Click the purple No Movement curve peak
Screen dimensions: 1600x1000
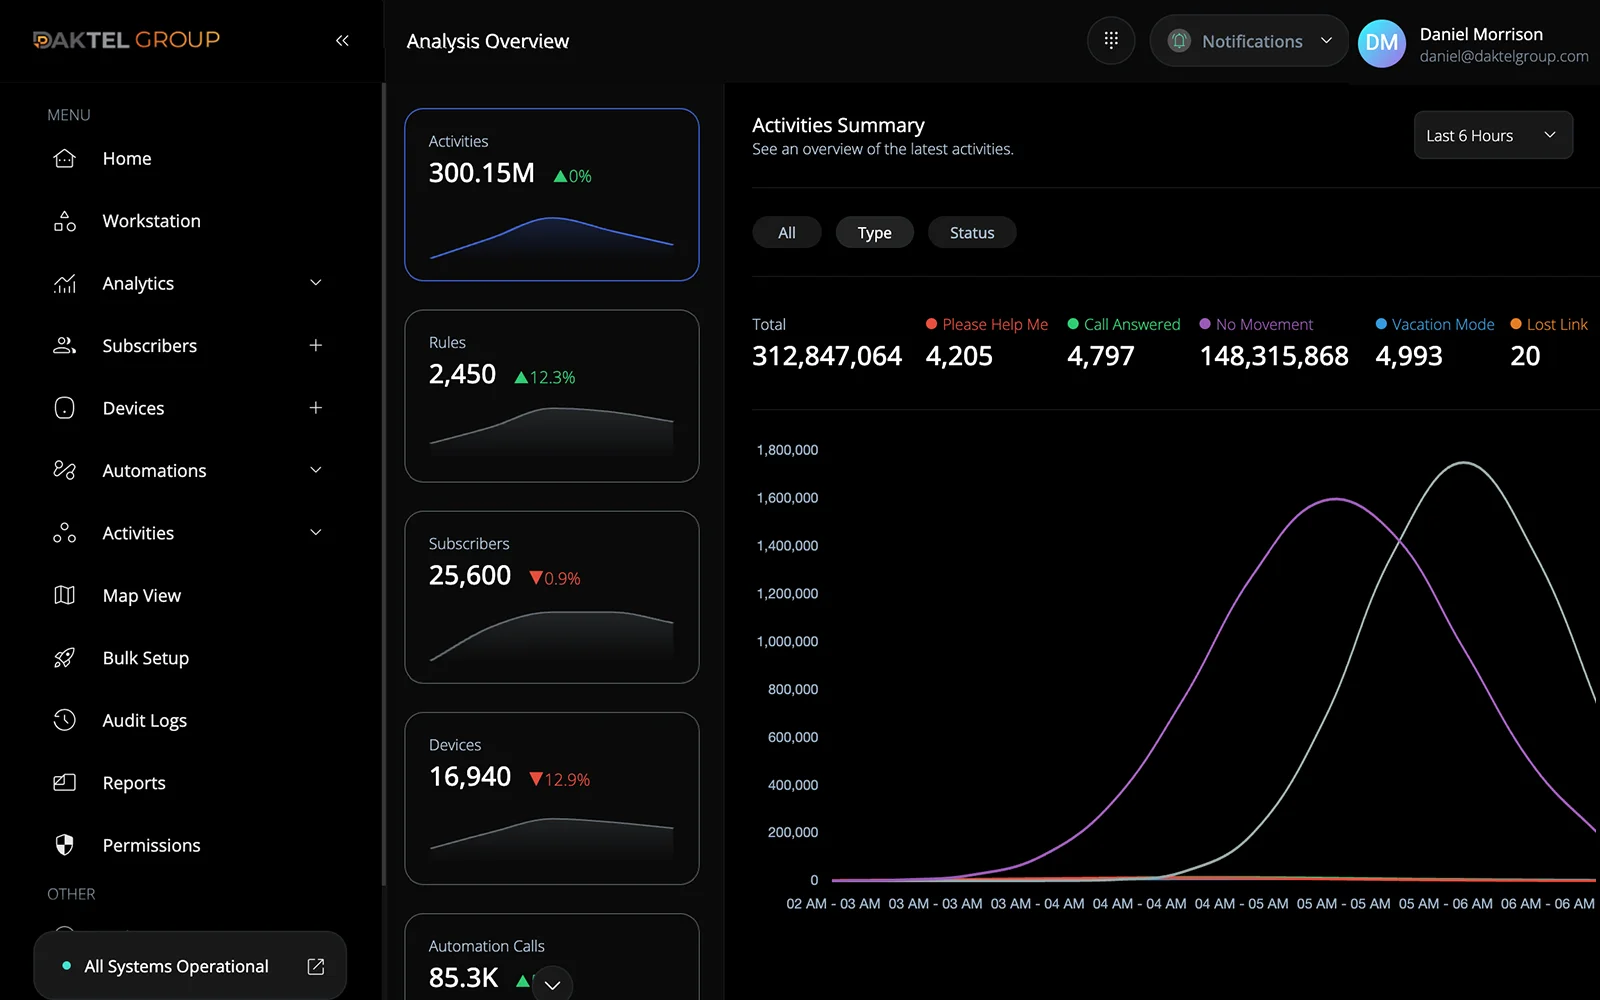tap(1337, 499)
